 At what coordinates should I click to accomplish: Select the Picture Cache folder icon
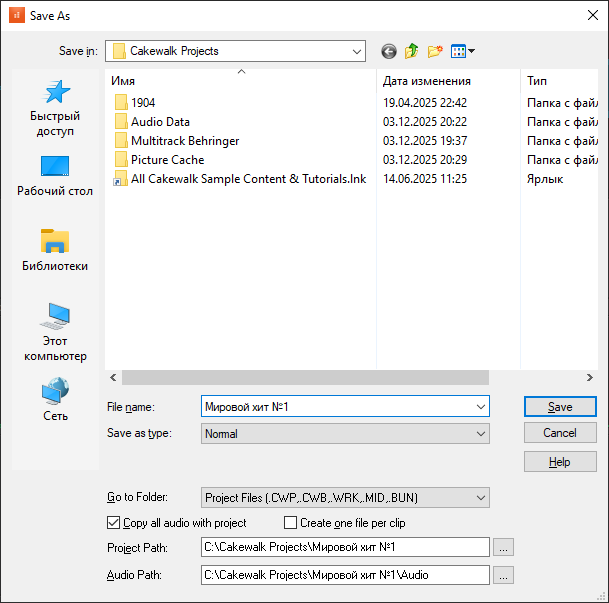(121, 160)
